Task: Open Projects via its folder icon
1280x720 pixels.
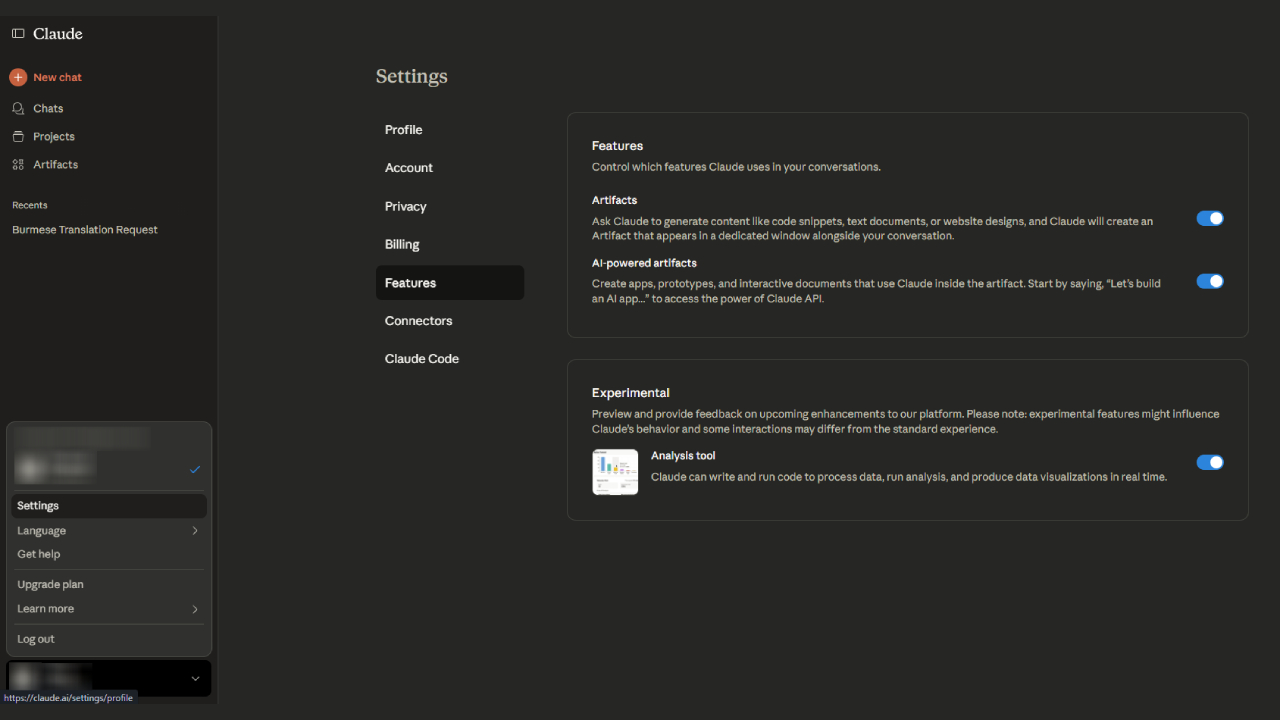Action: (18, 136)
